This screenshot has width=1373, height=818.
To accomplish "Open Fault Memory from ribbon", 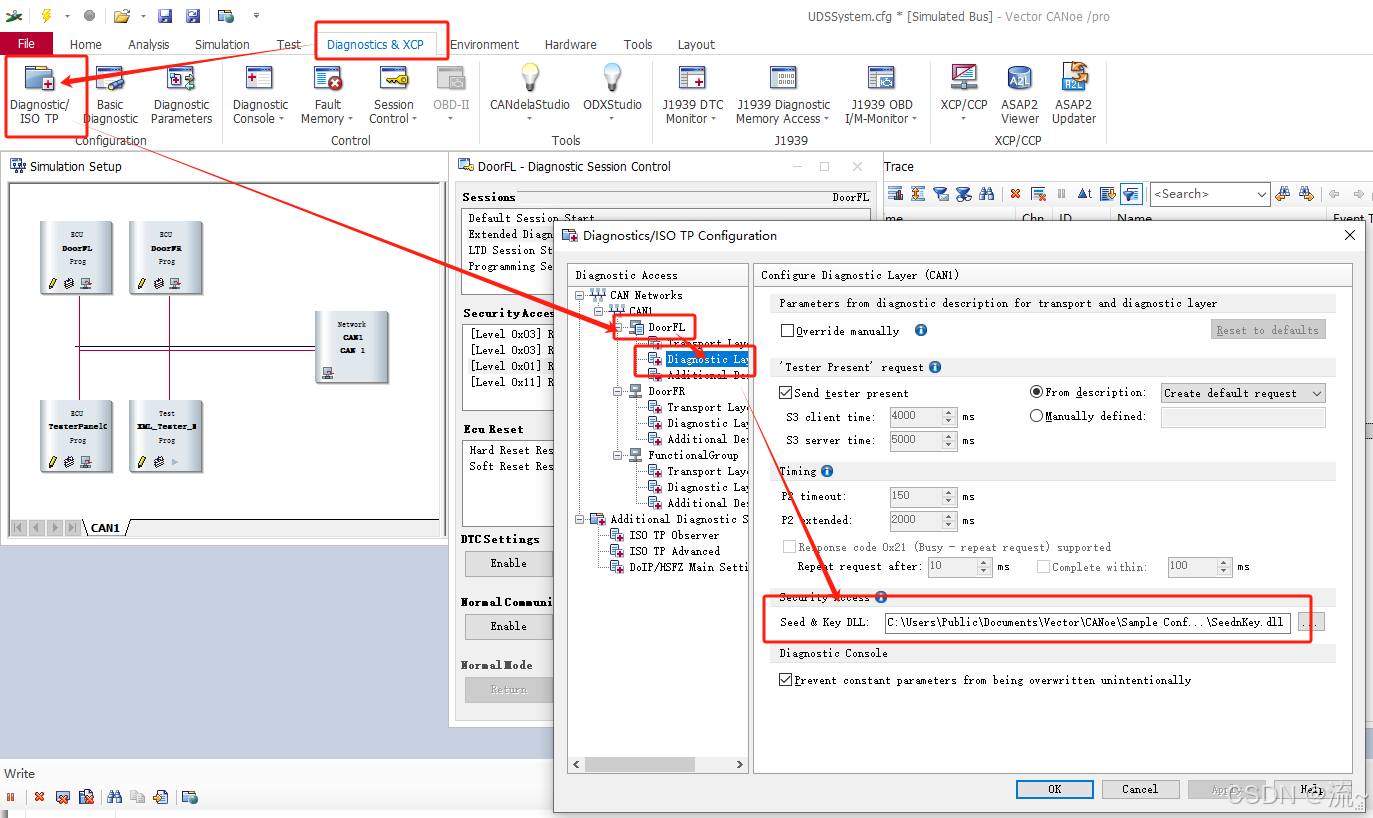I will (x=328, y=95).
